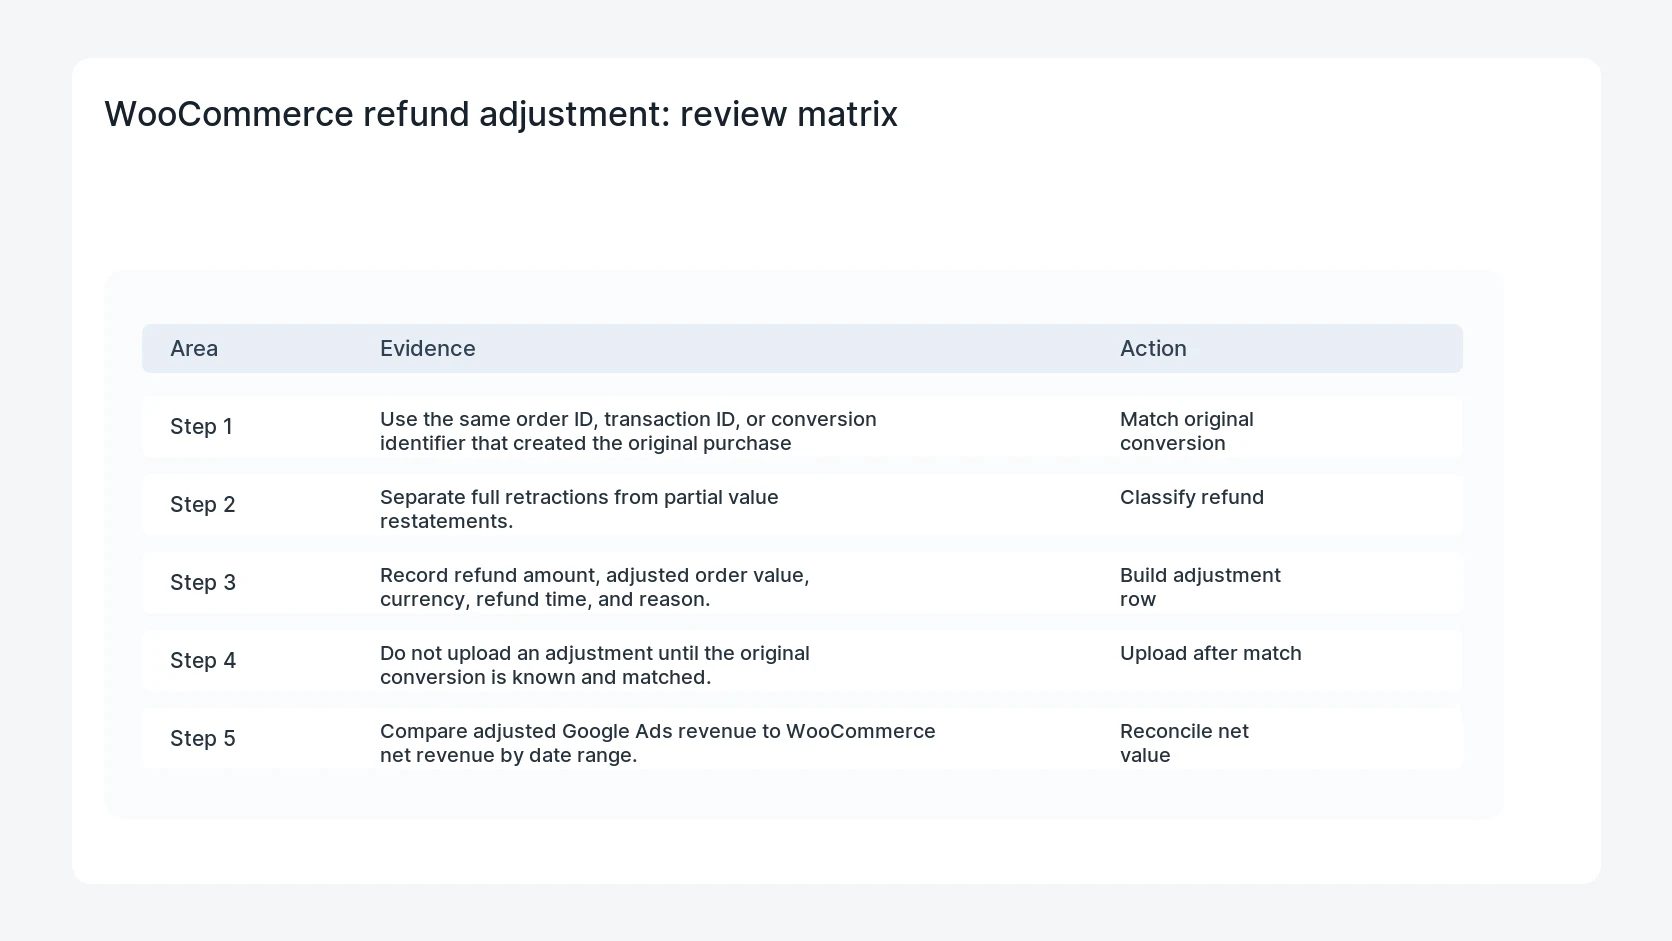Click the 'Action' column header
This screenshot has width=1672, height=941.
[1153, 348]
